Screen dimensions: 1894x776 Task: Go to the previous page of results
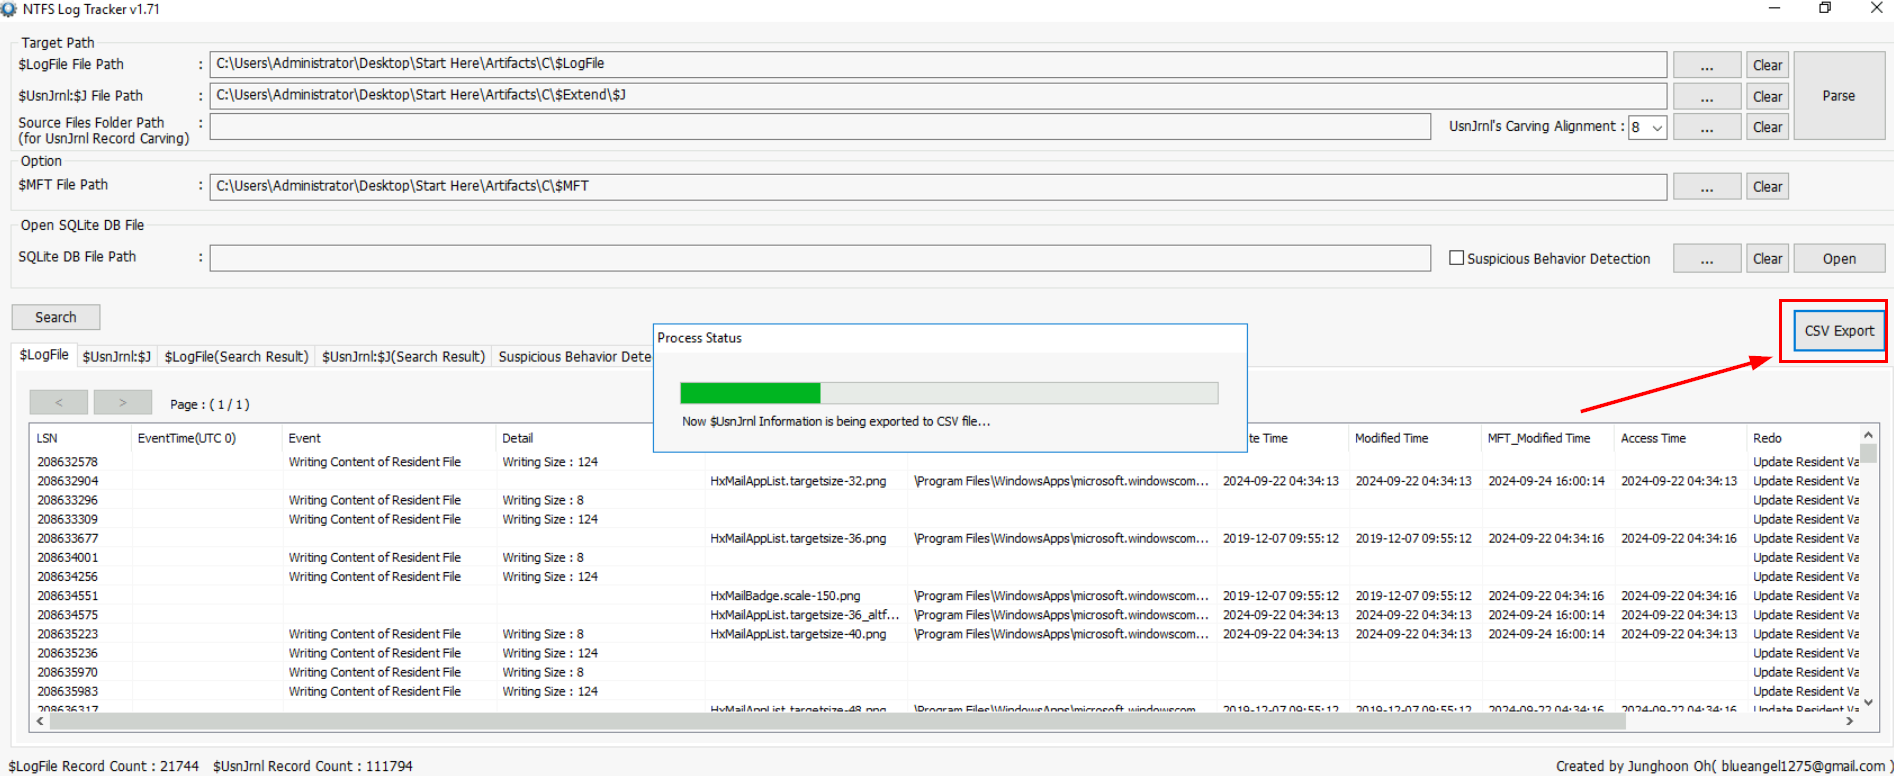59,402
